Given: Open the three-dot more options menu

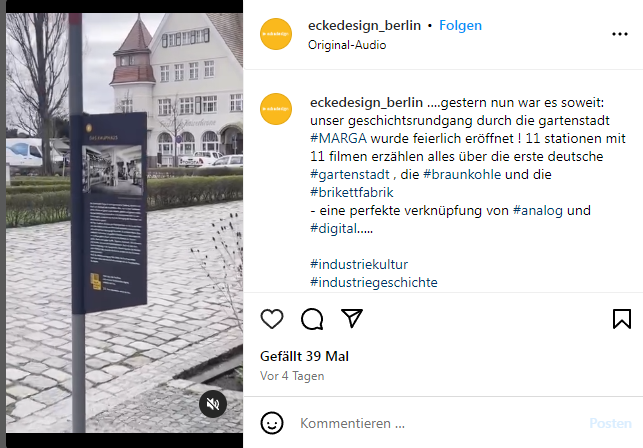Looking at the screenshot, I should pos(620,34).
